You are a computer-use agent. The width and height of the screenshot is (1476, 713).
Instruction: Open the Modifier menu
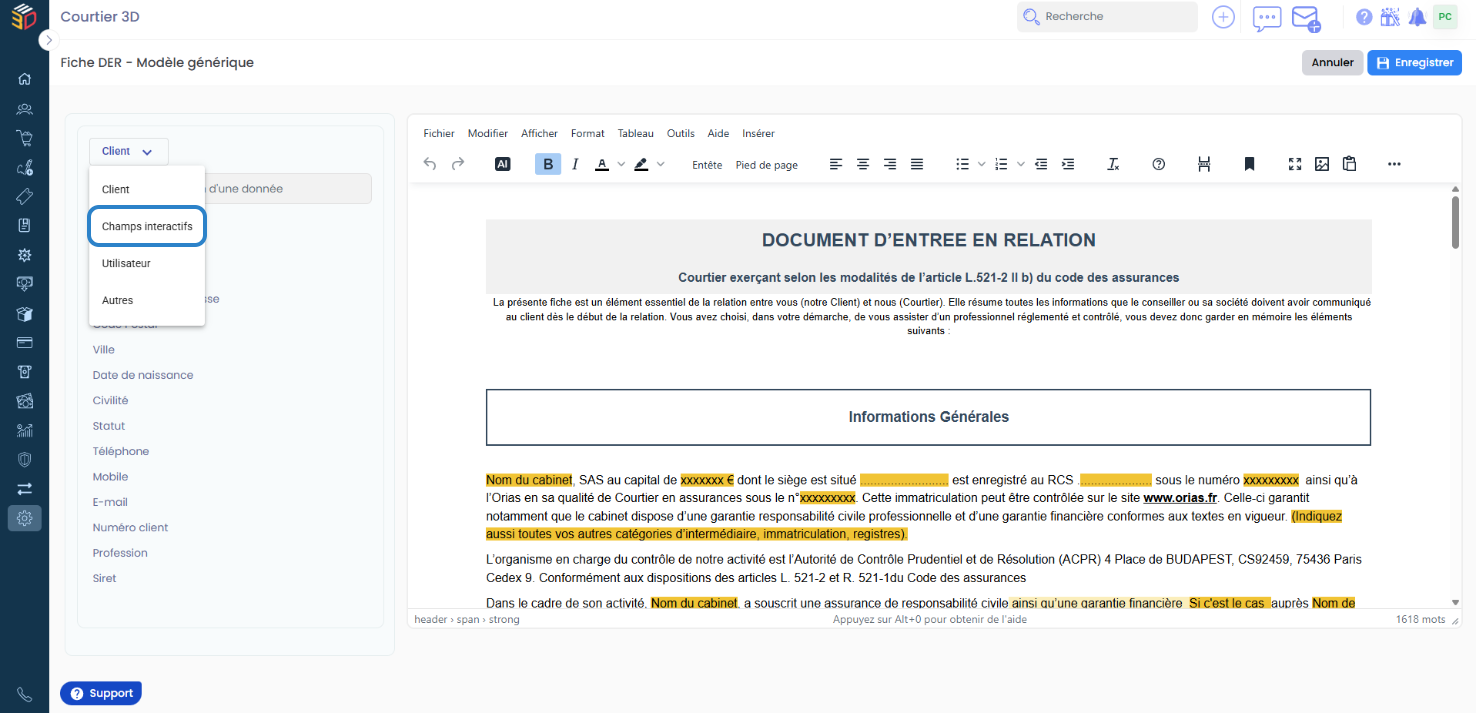[x=488, y=133]
